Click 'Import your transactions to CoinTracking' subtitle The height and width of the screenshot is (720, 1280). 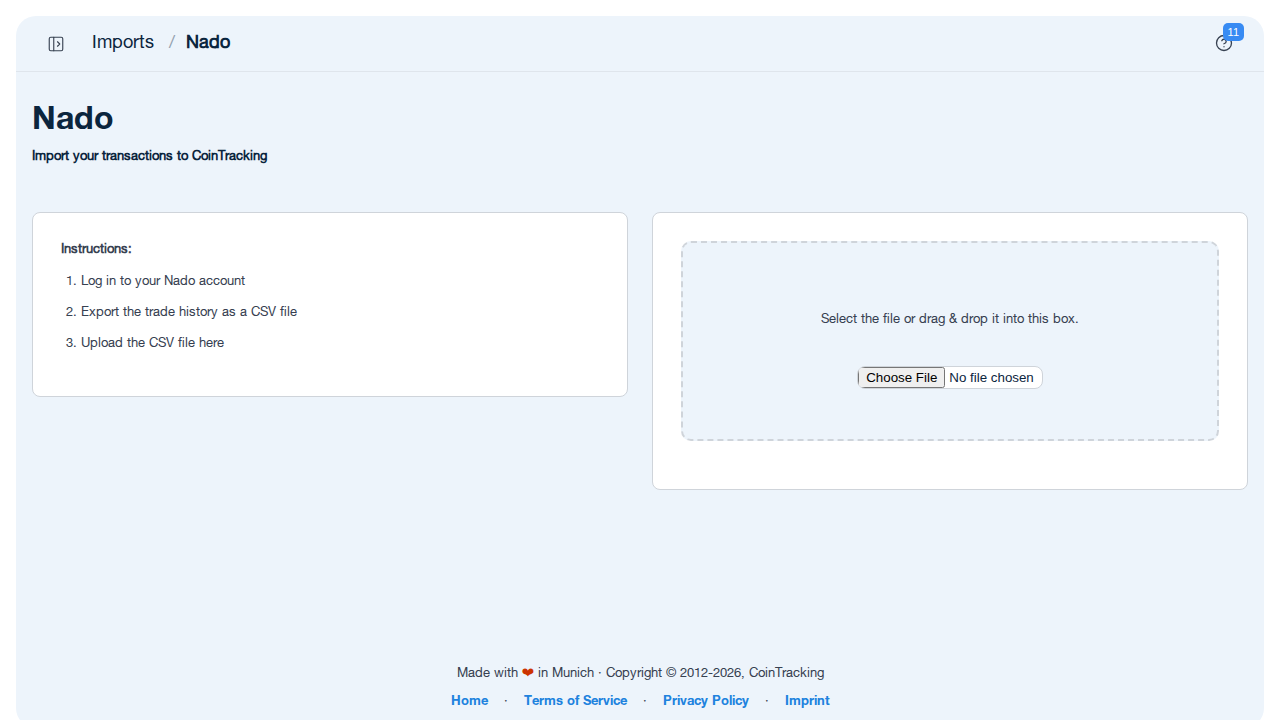(x=150, y=155)
